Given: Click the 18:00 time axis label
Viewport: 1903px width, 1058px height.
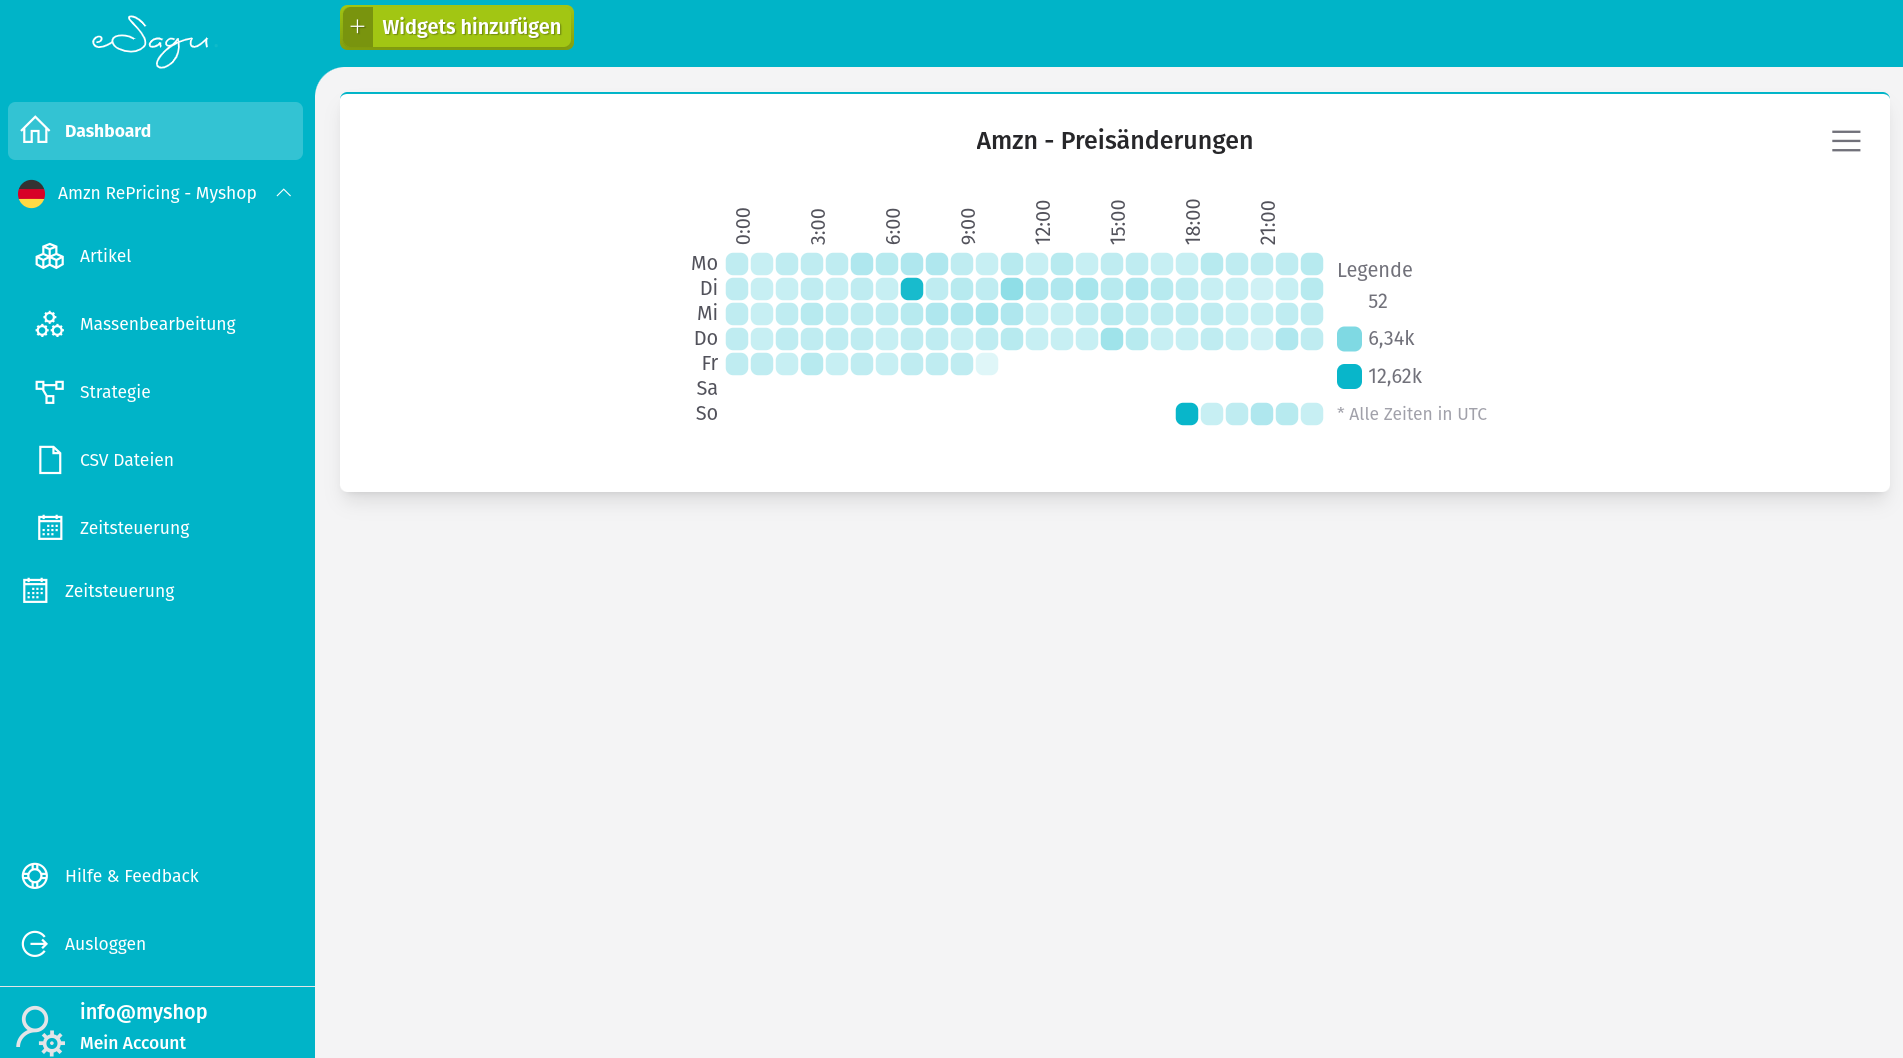Looking at the screenshot, I should pos(1193,222).
